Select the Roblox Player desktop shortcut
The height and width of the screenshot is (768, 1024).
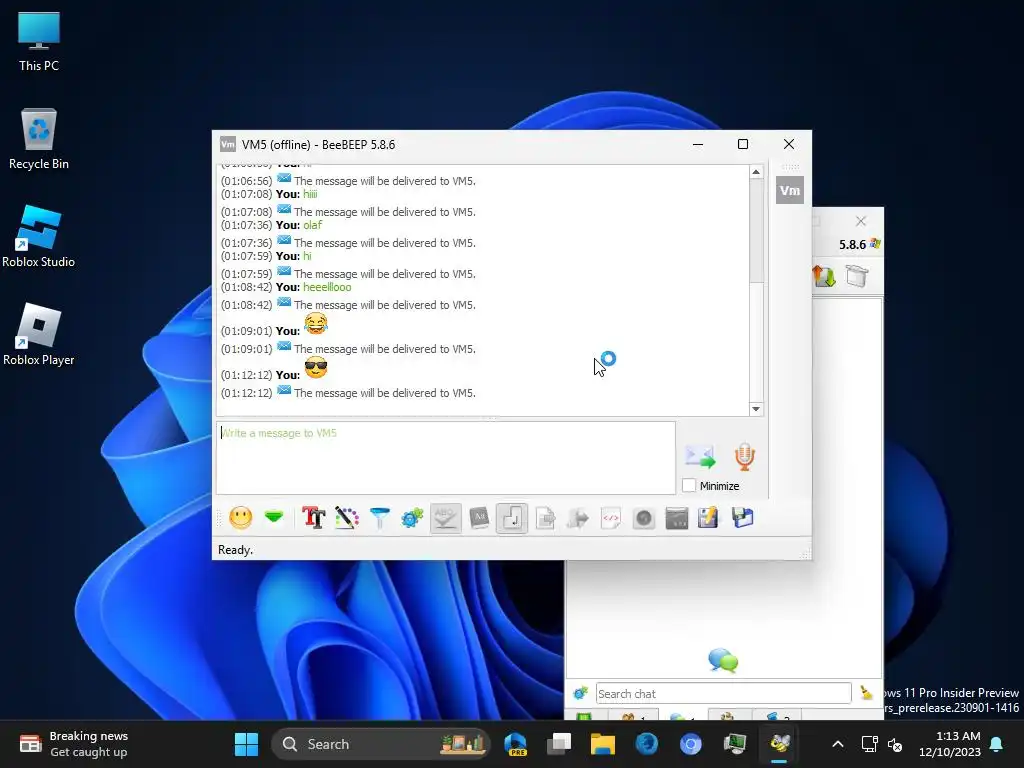pyautogui.click(x=39, y=334)
